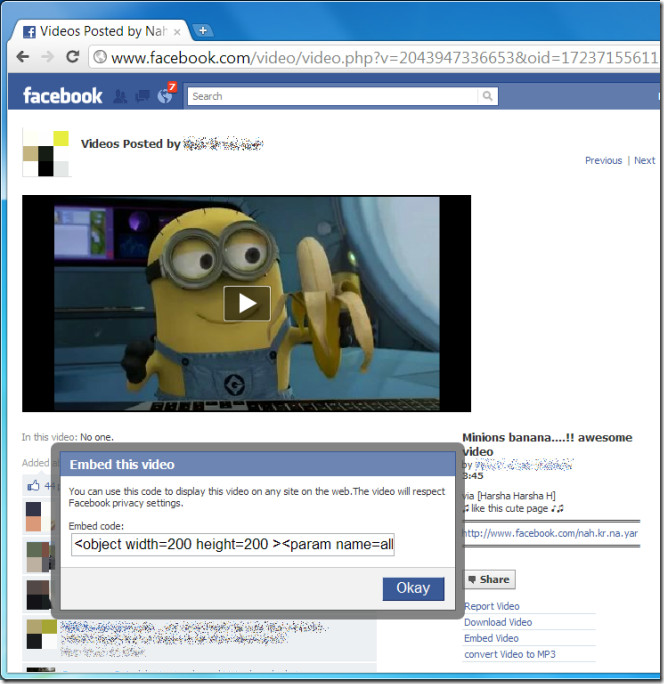Click the 'Minions banana....!! awesome video' title
The image size is (664, 684).
(547, 444)
